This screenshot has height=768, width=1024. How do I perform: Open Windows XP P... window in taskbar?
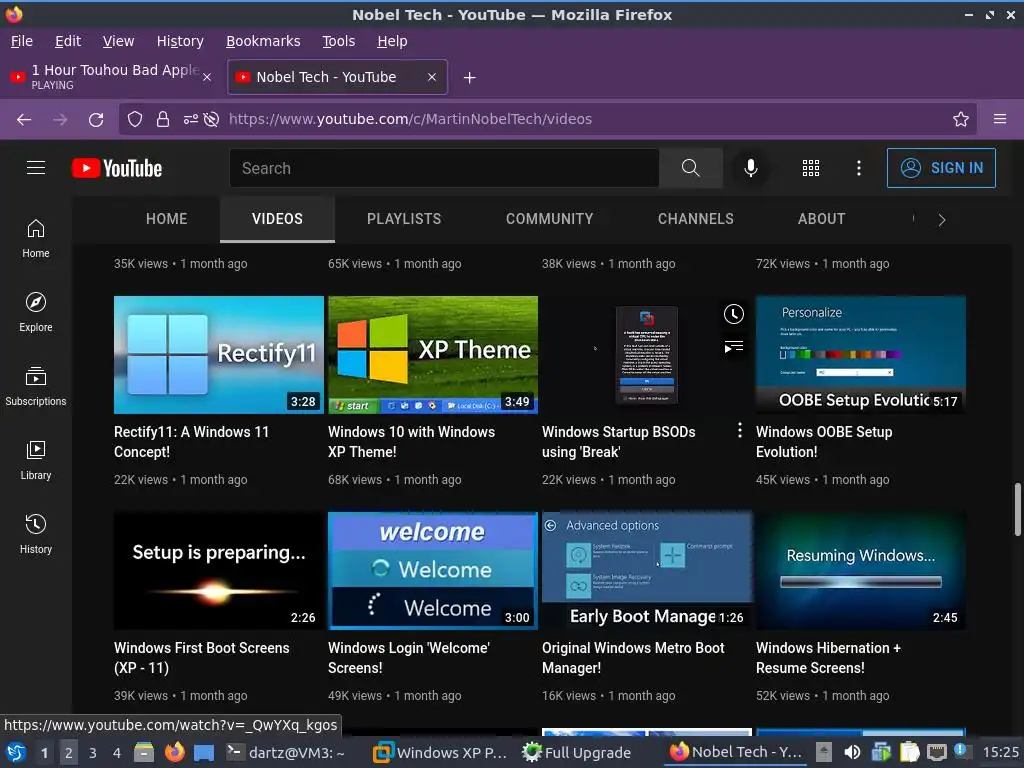pyautogui.click(x=440, y=753)
